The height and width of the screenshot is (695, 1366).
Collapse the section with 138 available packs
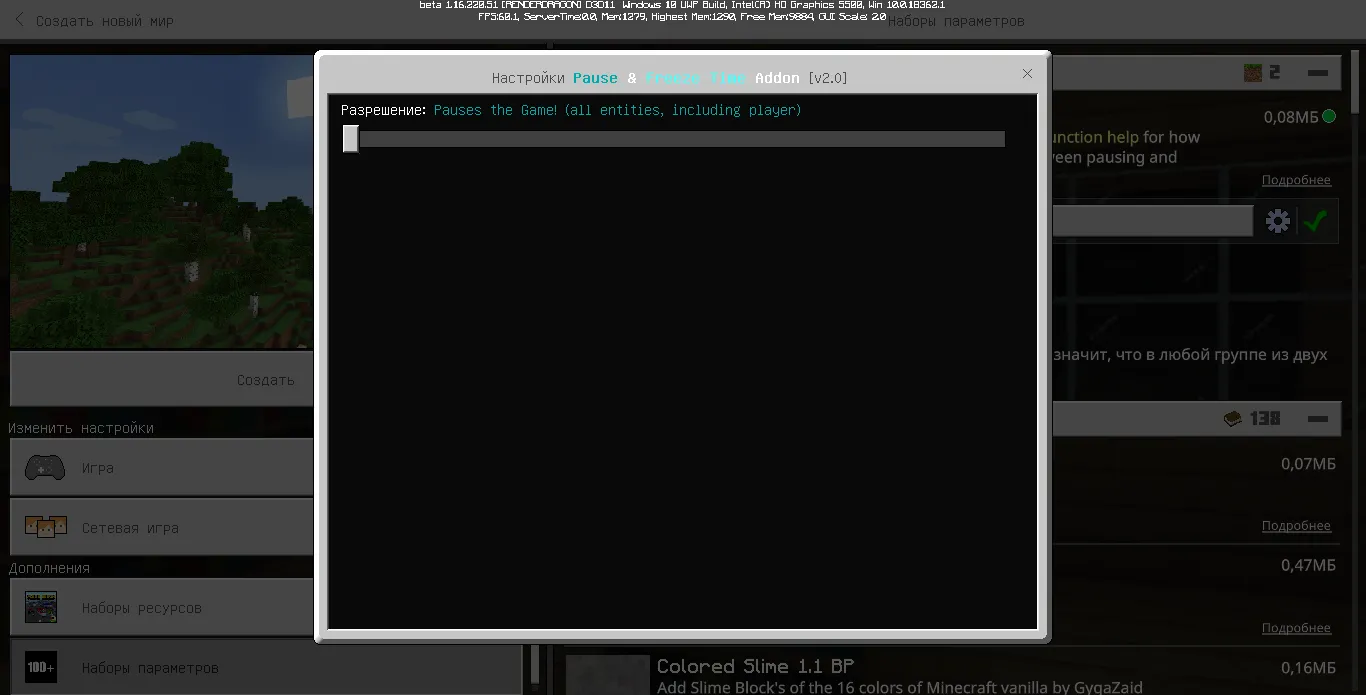click(x=1318, y=419)
